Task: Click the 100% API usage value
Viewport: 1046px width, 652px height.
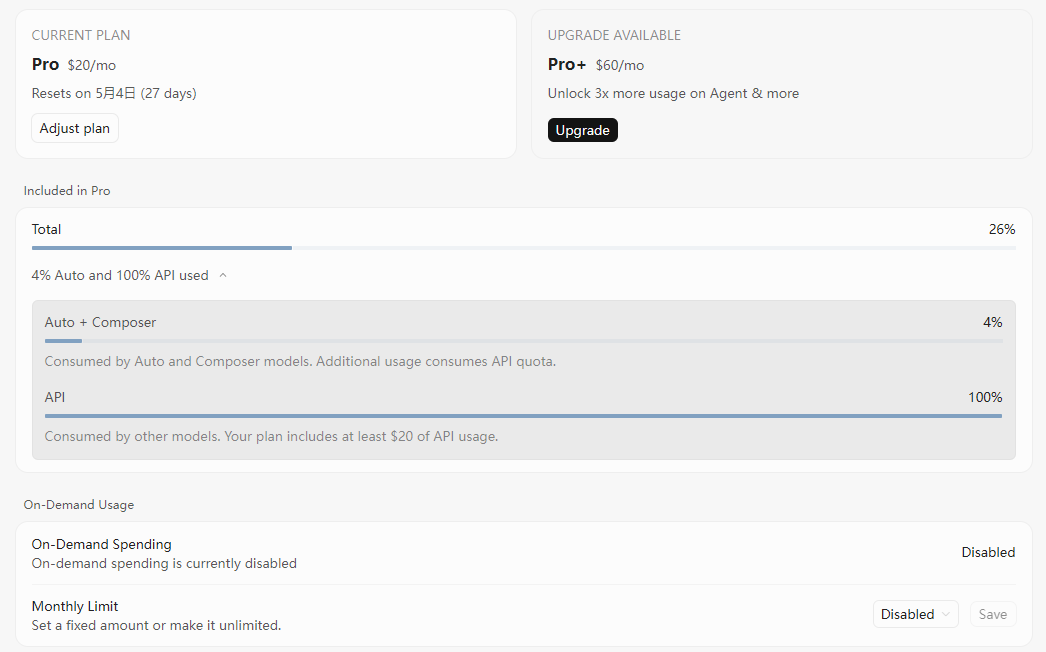Action: (984, 397)
